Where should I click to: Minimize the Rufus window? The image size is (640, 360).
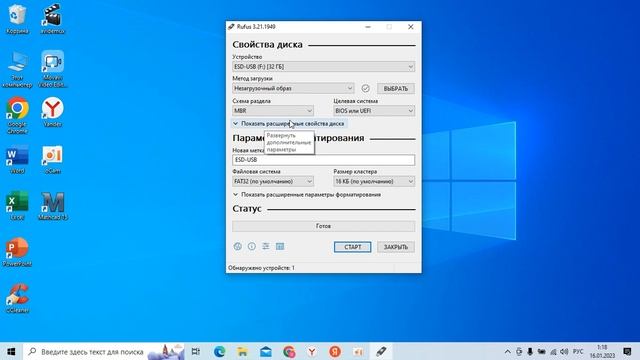[368, 27]
